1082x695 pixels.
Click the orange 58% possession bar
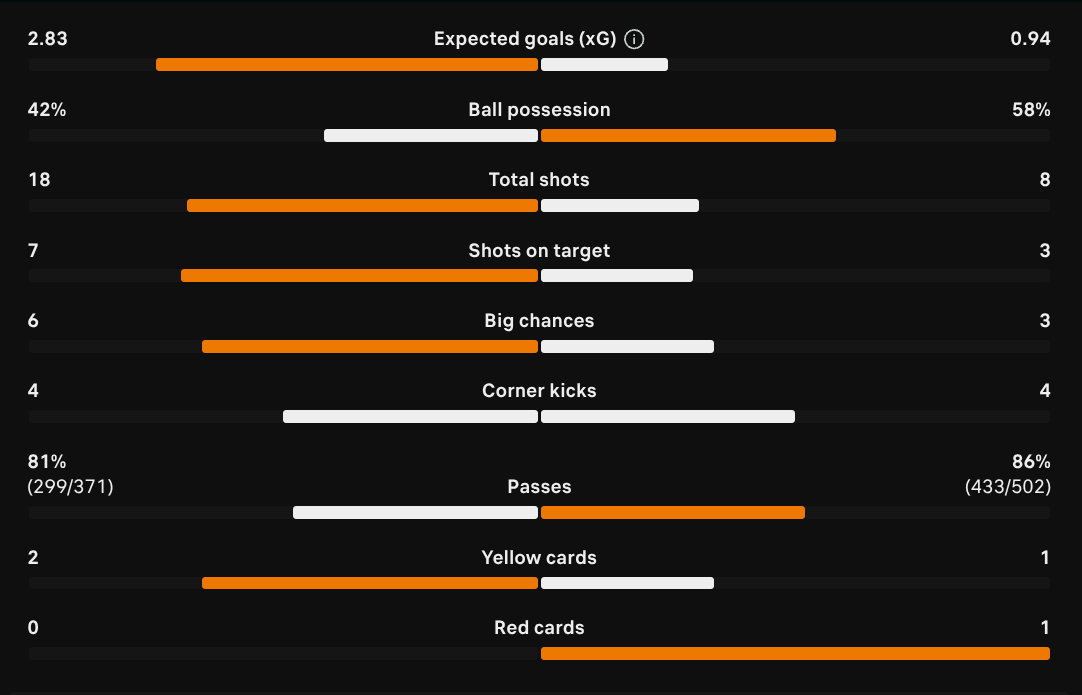[x=688, y=136]
